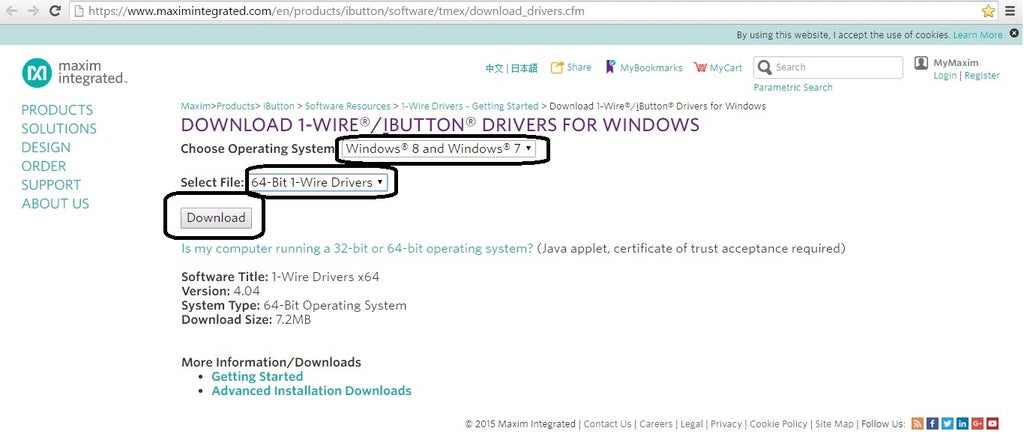Click the Share icon
The image size is (1024, 440).
coord(557,67)
